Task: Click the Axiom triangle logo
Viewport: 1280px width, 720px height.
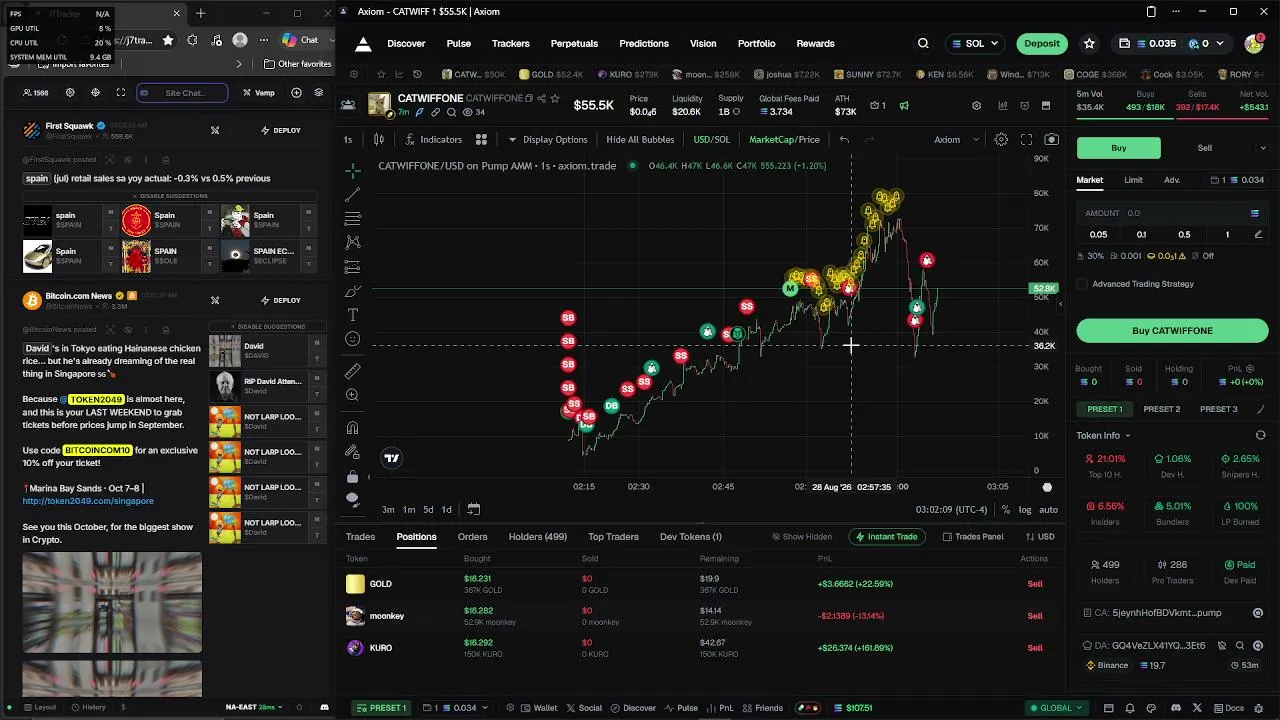Action: 363,44
